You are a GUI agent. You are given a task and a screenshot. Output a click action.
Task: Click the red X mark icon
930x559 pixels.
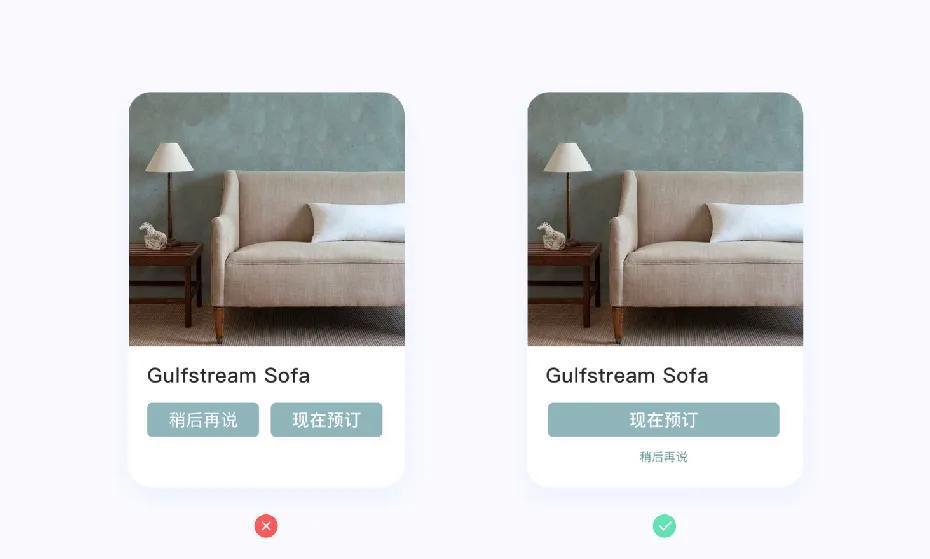266,526
